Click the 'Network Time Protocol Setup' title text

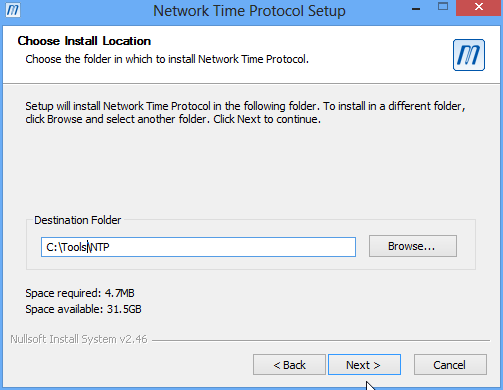249,11
